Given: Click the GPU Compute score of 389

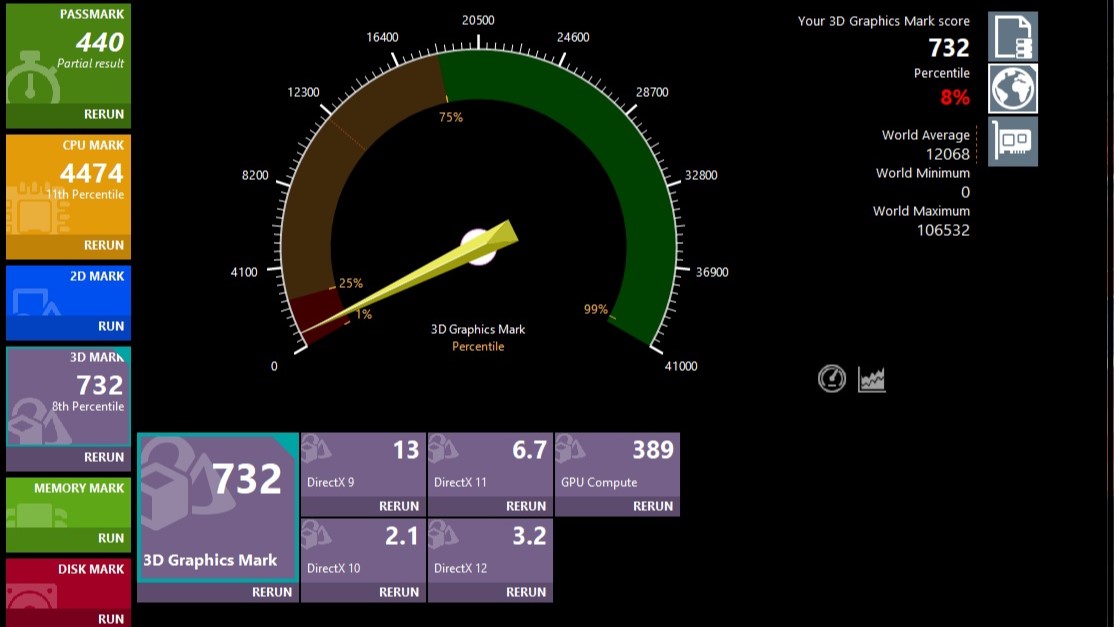Looking at the screenshot, I should click(653, 449).
